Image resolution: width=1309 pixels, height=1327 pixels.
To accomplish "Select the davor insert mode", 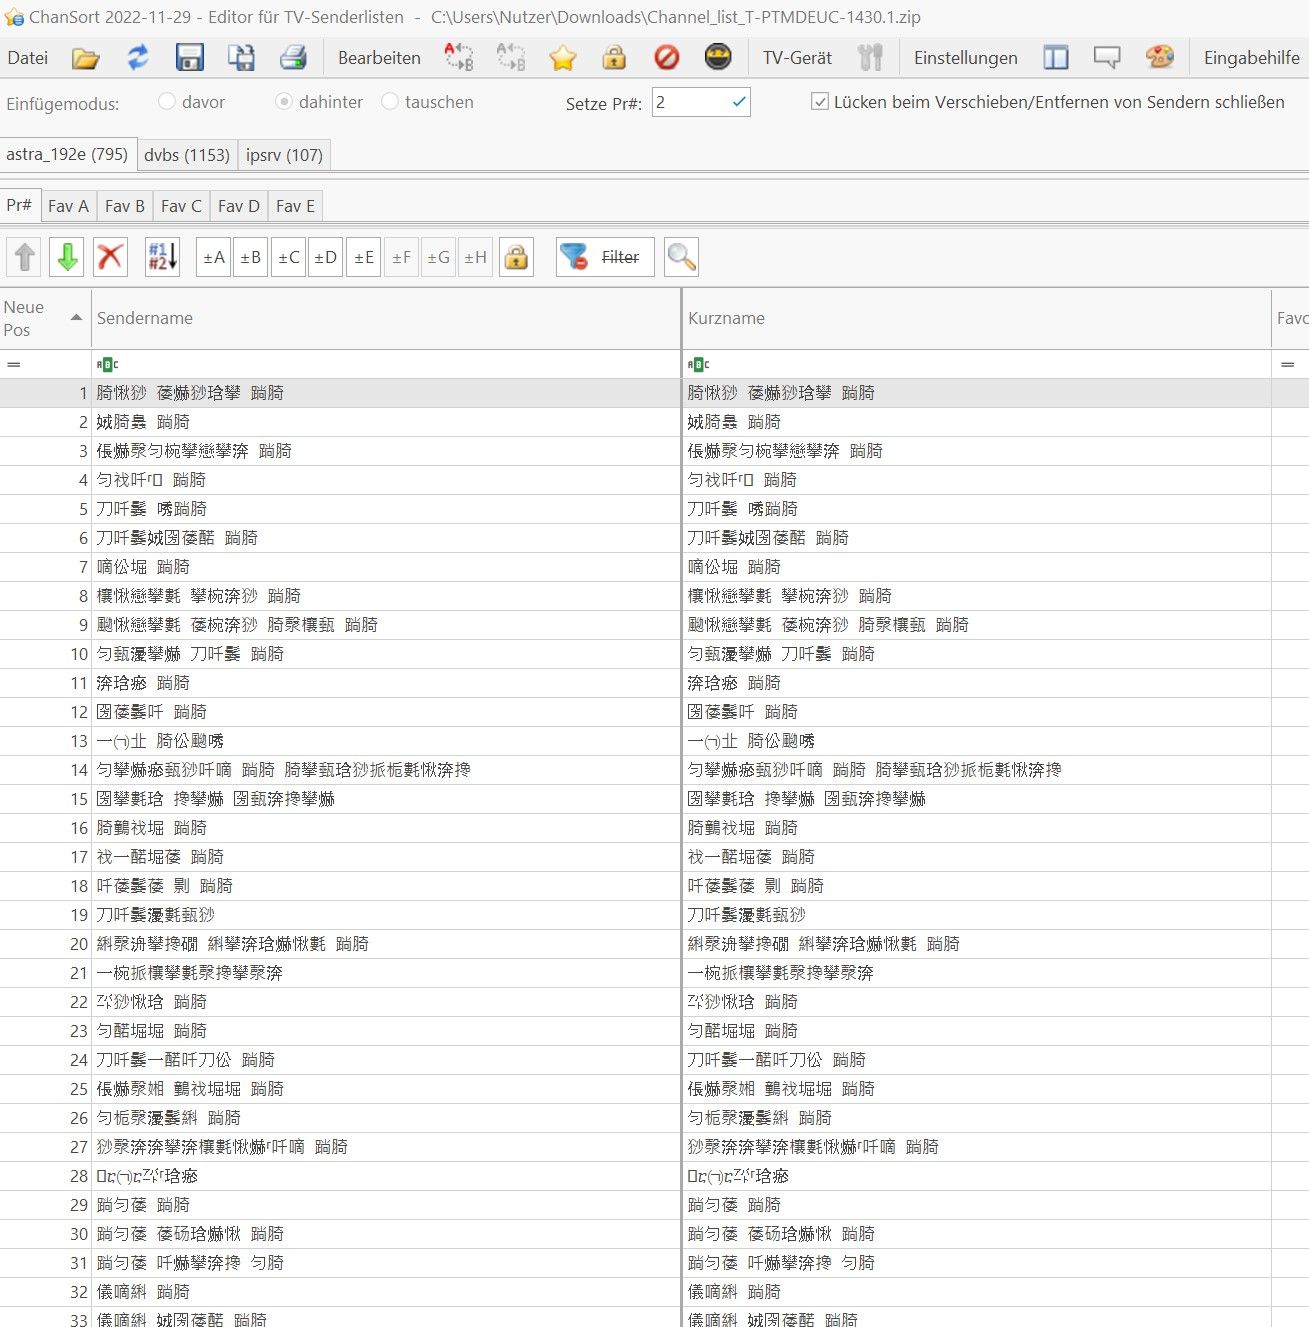I will click(192, 102).
